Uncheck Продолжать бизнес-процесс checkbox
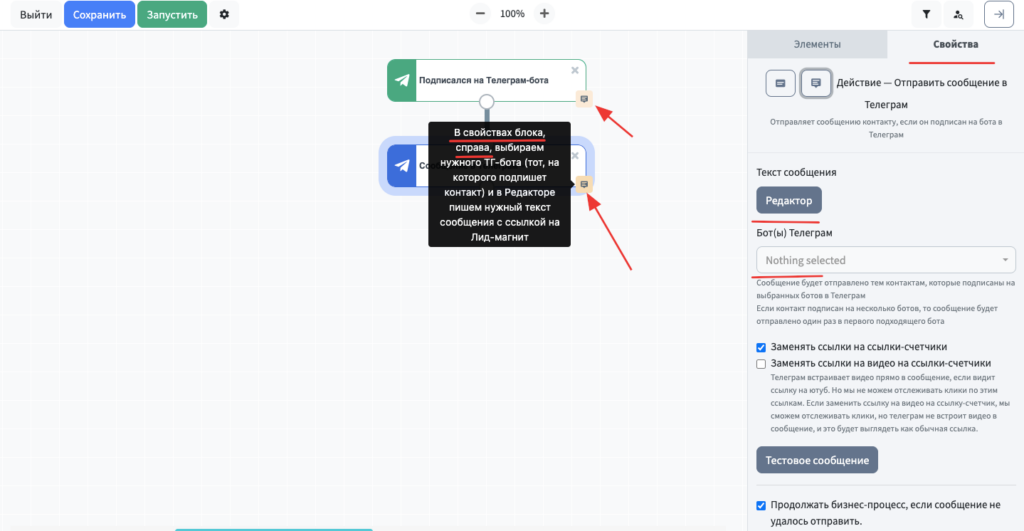 point(762,505)
